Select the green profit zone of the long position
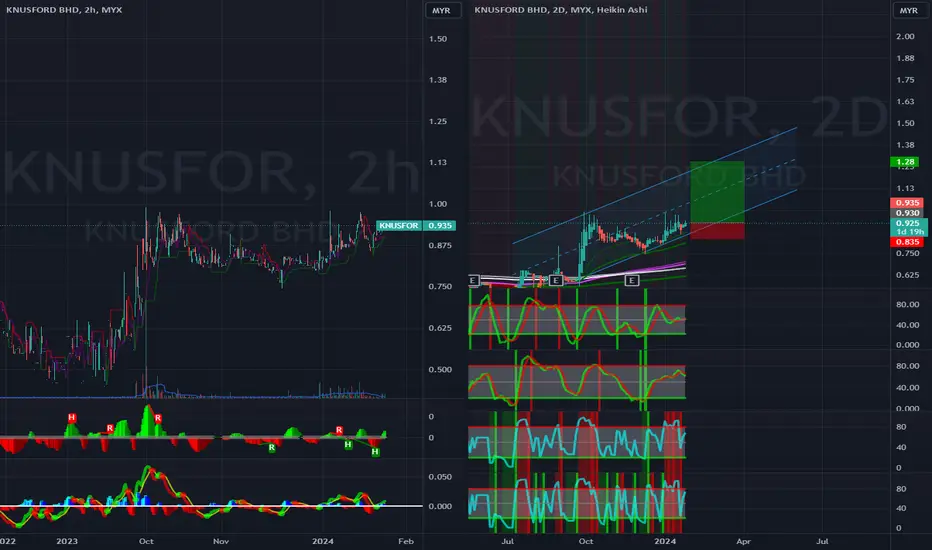The height and width of the screenshot is (550, 932). click(717, 191)
